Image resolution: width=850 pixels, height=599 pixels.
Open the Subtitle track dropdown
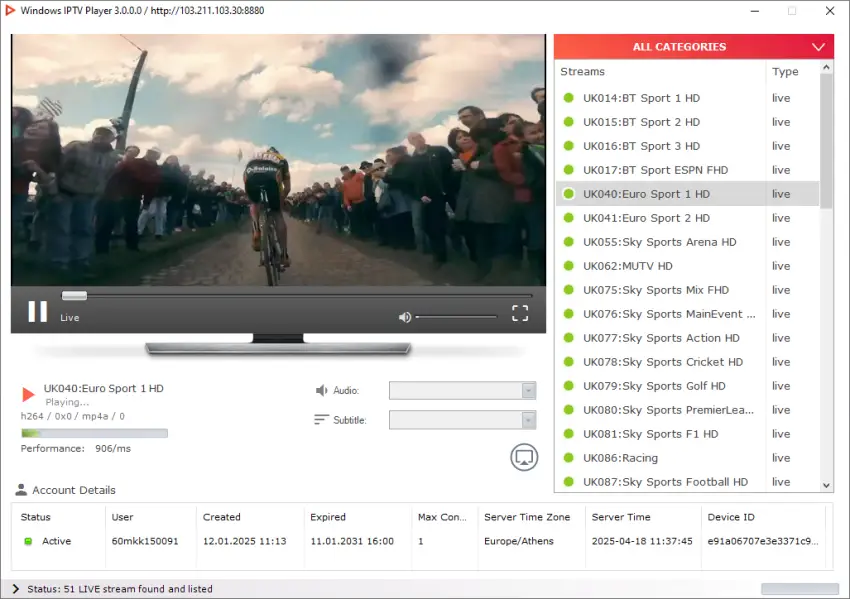[462, 420]
